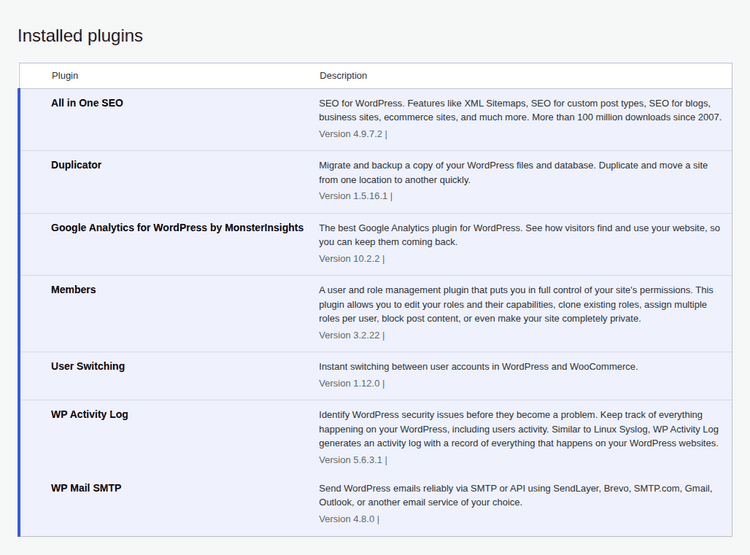750x555 pixels.
Task: Select the Duplicator plugin name
Action: pos(76,165)
